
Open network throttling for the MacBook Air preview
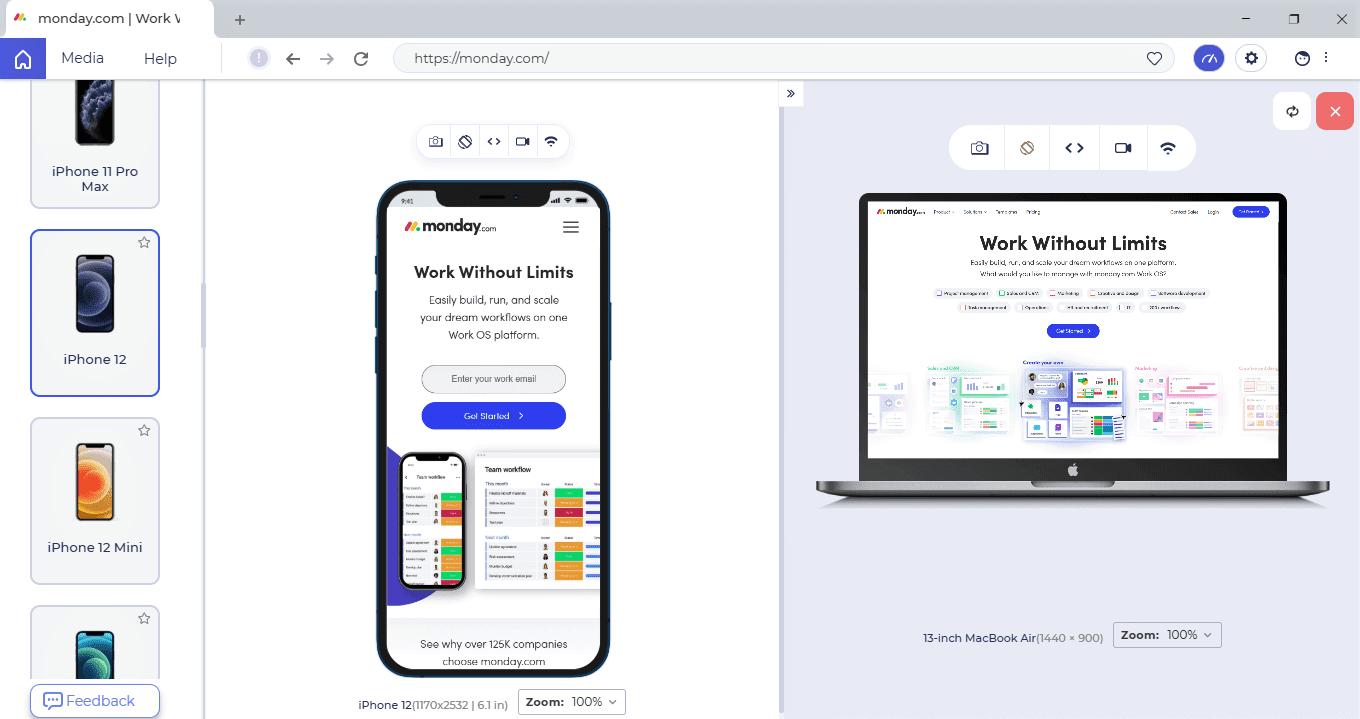[1169, 147]
